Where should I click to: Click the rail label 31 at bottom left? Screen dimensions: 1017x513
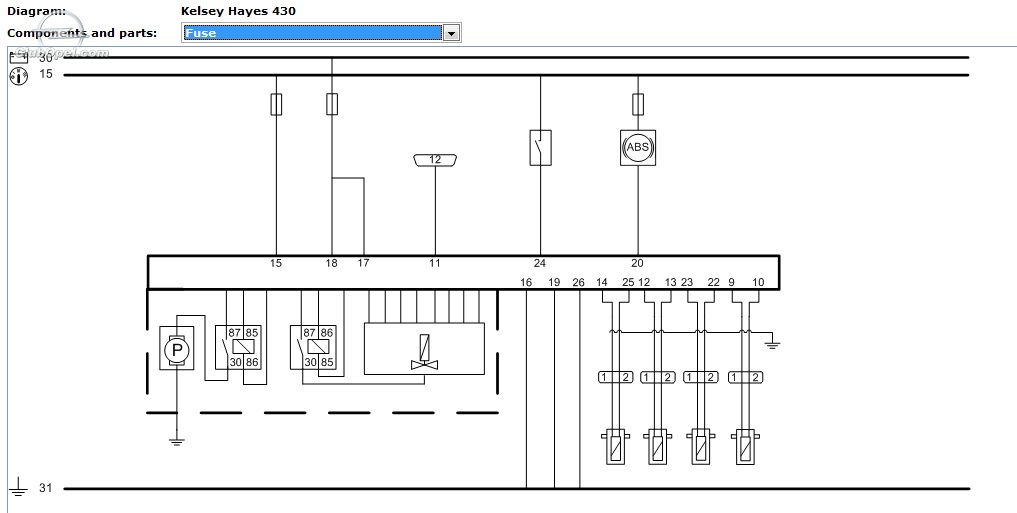coord(45,488)
